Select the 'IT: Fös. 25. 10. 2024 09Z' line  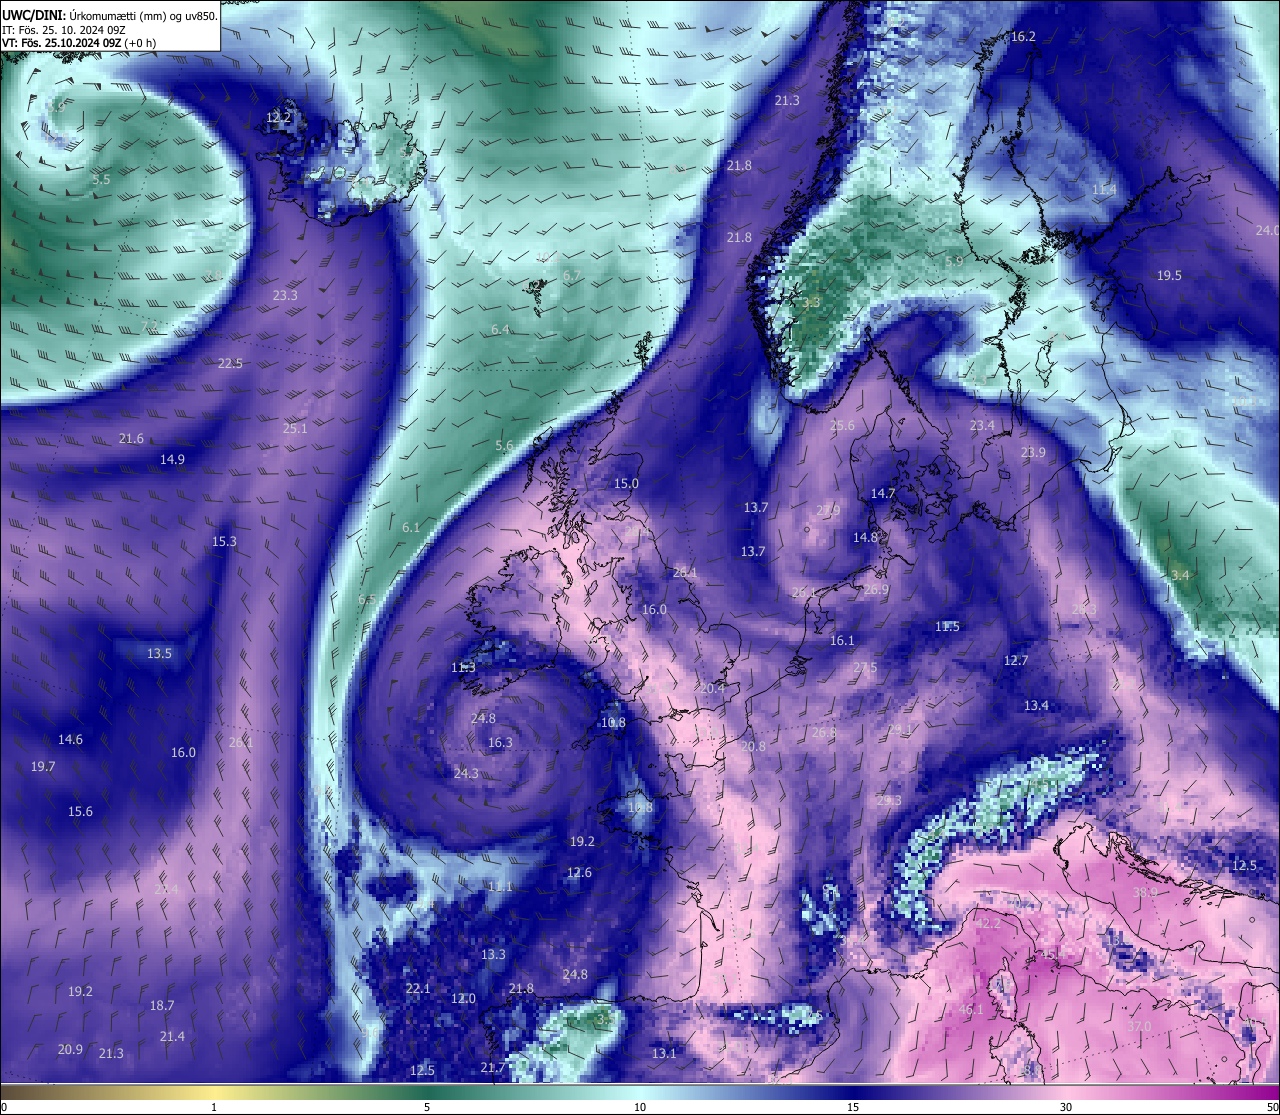[x=65, y=30]
